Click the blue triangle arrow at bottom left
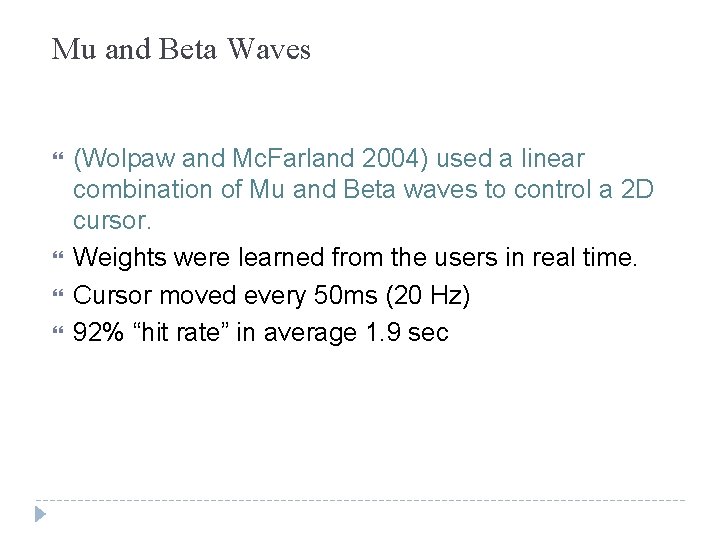720x540 pixels. [40, 514]
